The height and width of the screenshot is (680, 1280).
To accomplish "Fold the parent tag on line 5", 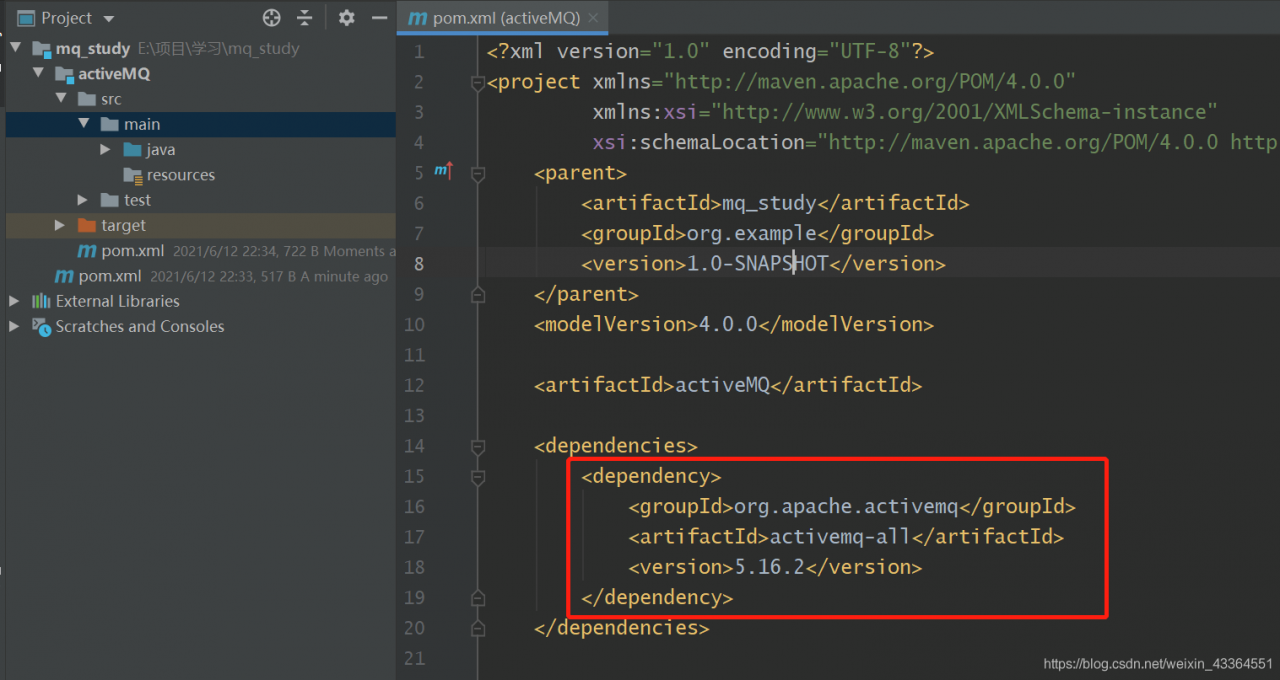I will (478, 174).
